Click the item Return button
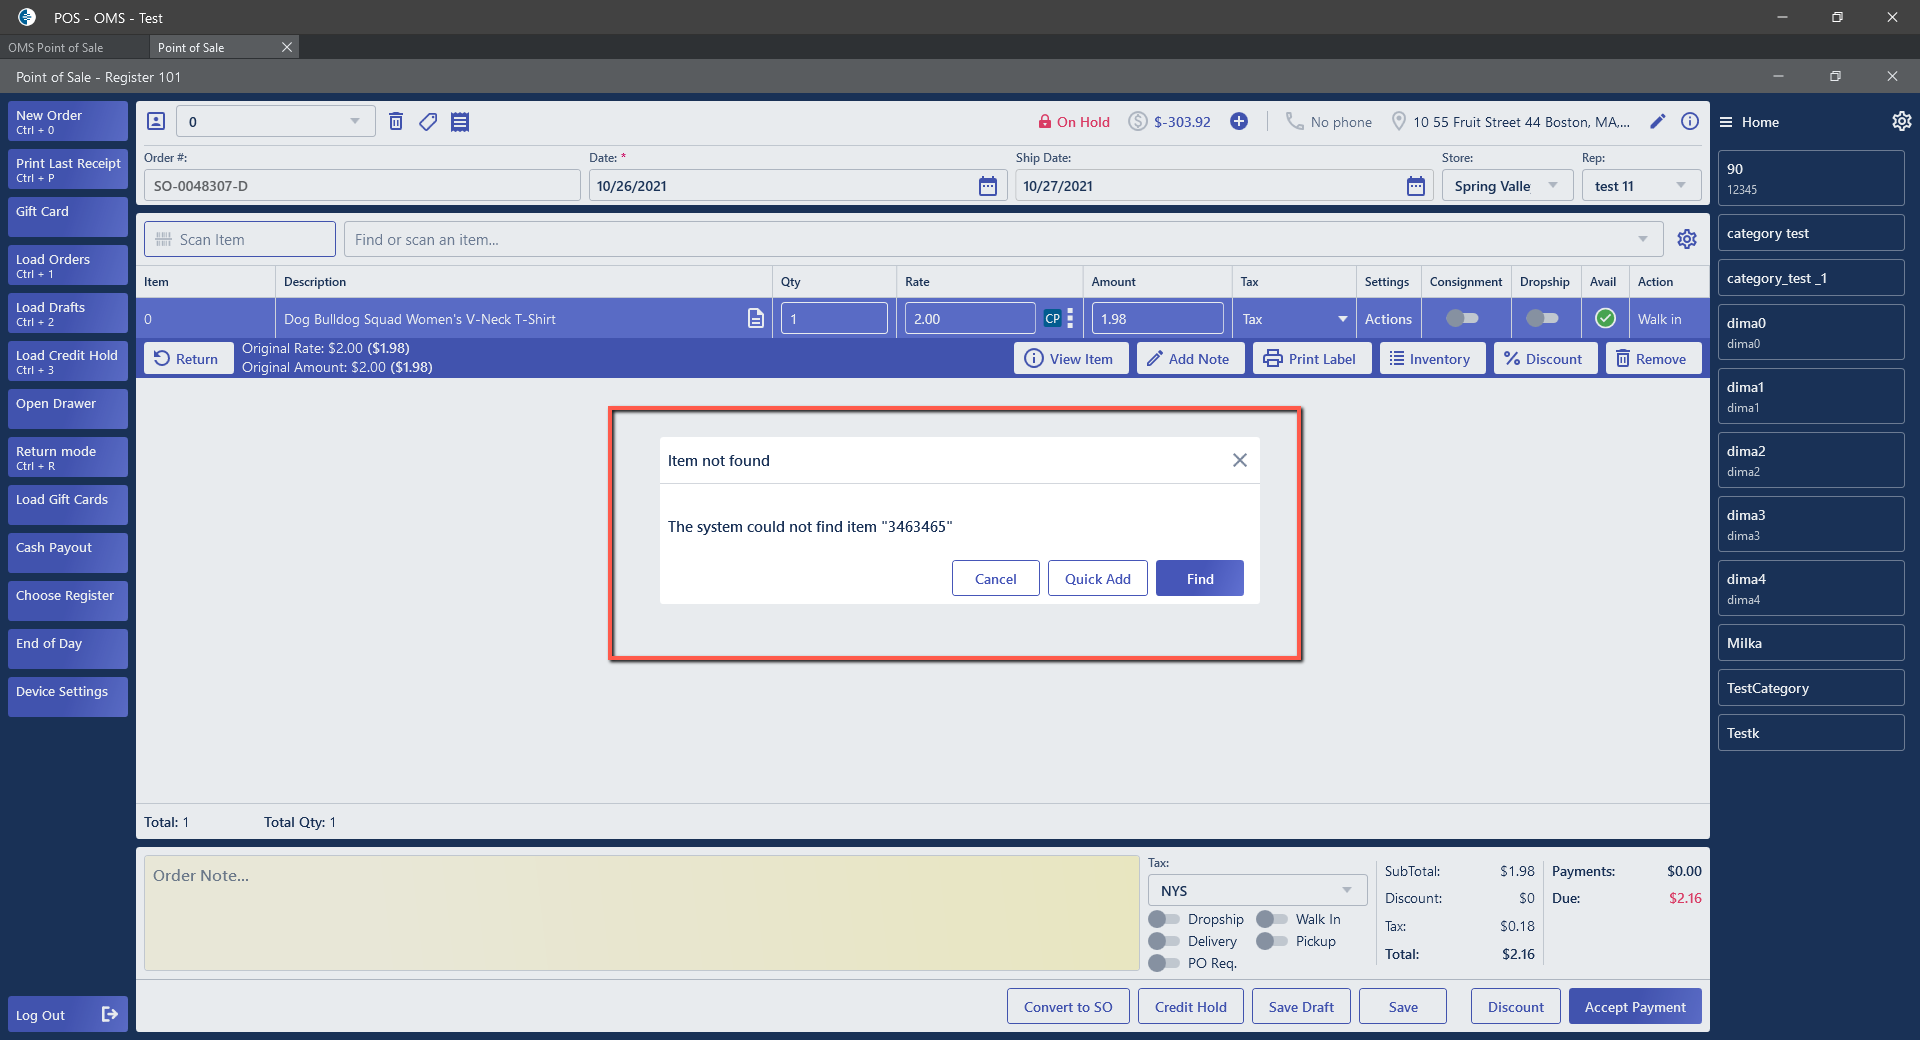Image resolution: width=1920 pixels, height=1040 pixels. (188, 358)
